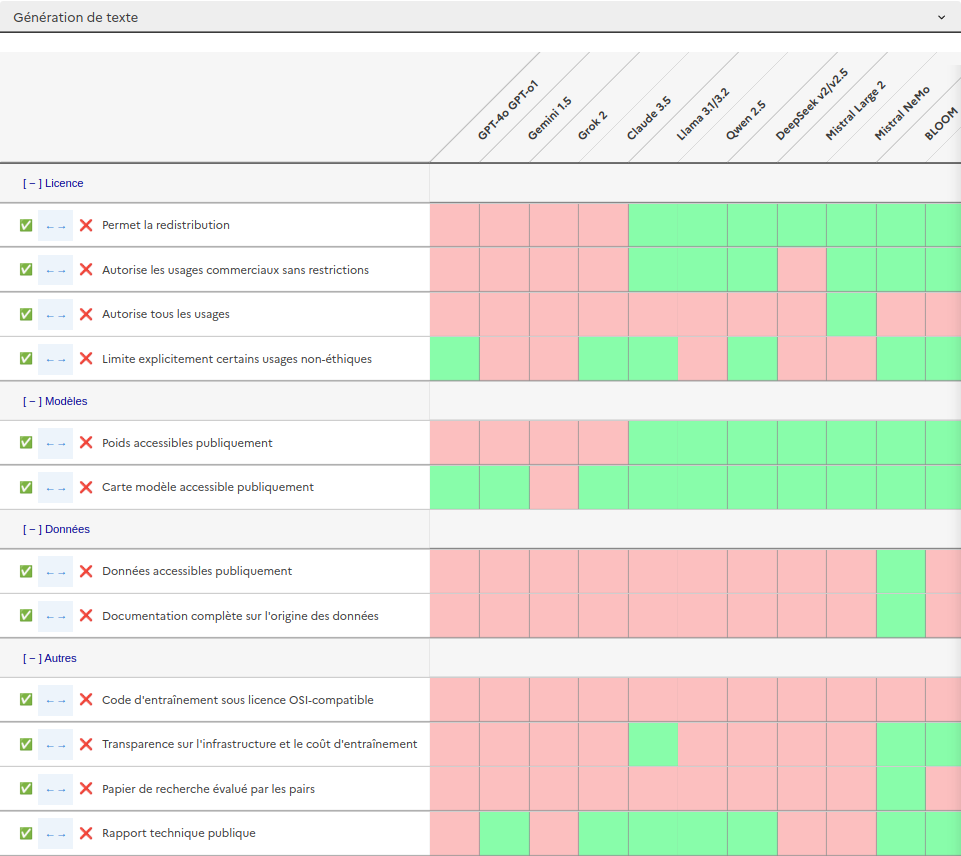961x856 pixels.
Task: Click the red X for Papier de recherche row
Action: [x=86, y=789]
